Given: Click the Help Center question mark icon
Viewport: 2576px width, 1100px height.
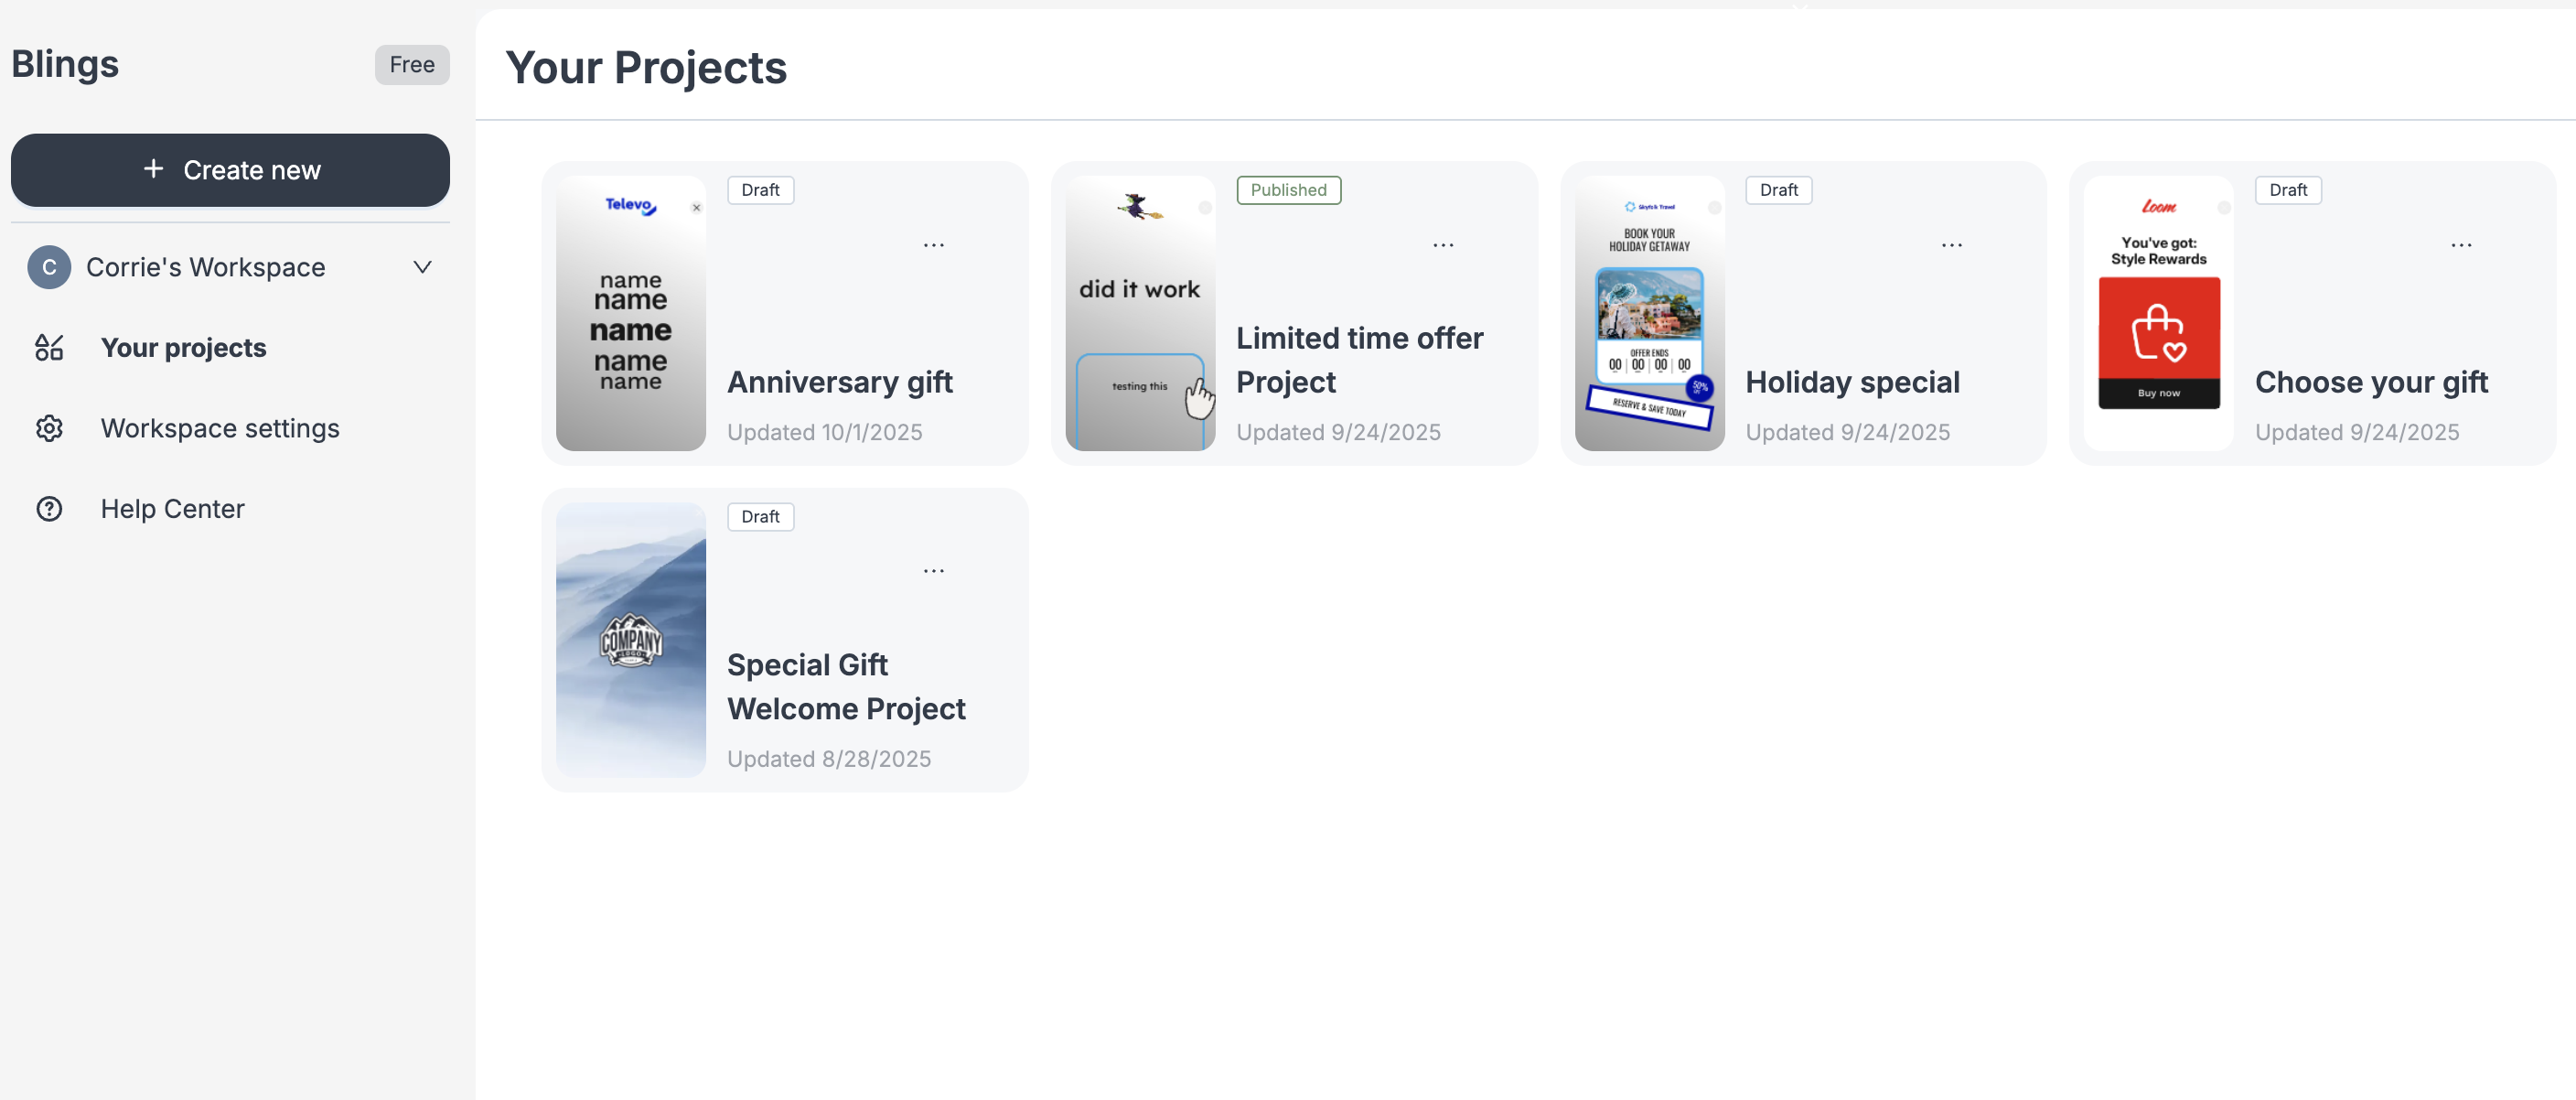Looking at the screenshot, I should 49,509.
